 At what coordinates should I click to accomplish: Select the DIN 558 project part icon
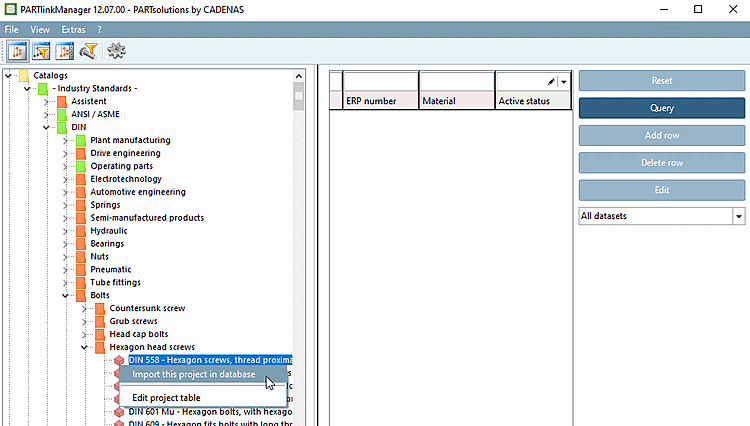click(119, 360)
